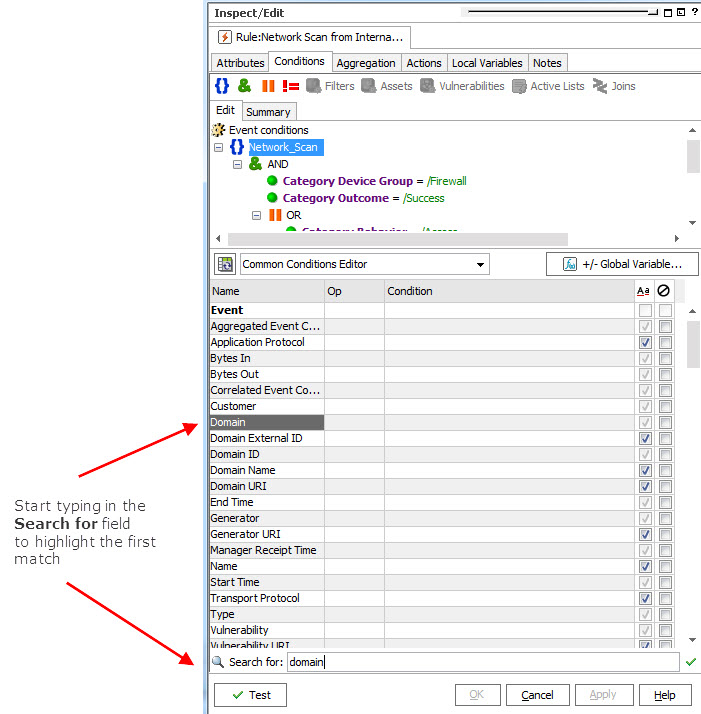Collapse the OR node in condition tree
The width and height of the screenshot is (701, 714).
[257, 215]
